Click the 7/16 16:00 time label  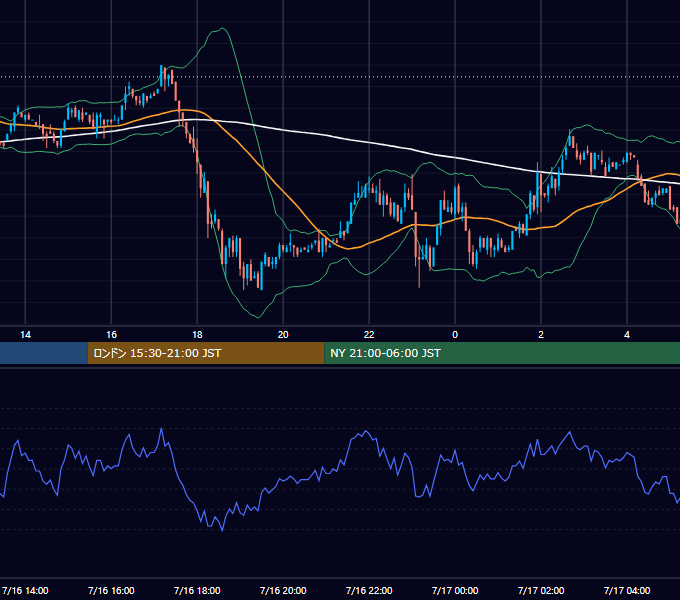point(111,590)
